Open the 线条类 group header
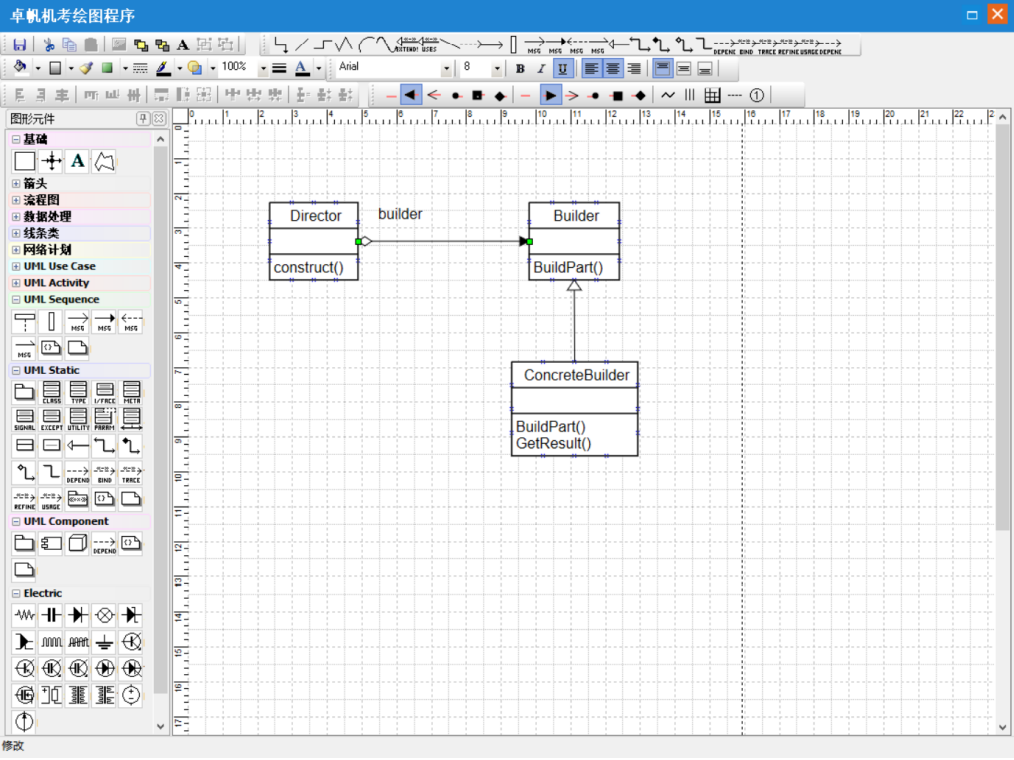 pos(81,233)
